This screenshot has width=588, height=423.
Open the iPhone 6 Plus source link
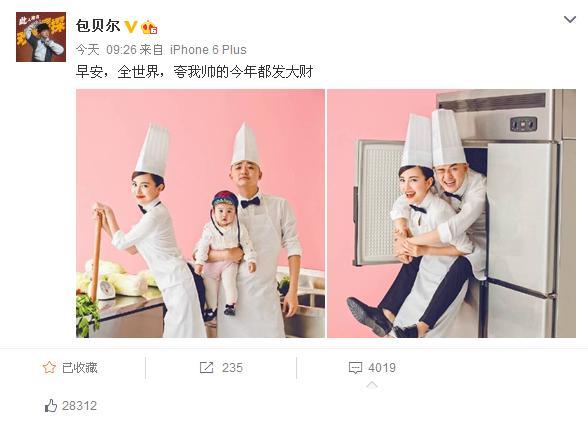pyautogui.click(x=208, y=50)
